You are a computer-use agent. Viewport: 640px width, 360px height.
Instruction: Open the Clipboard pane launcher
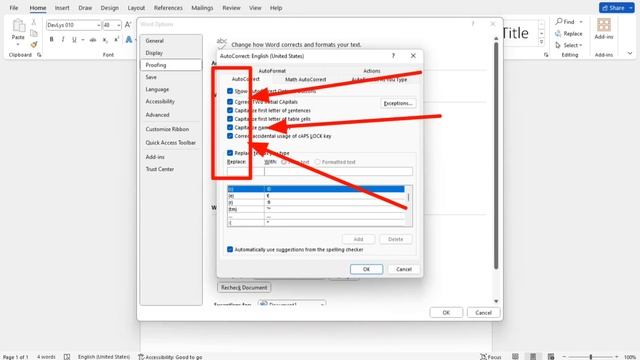point(39,55)
